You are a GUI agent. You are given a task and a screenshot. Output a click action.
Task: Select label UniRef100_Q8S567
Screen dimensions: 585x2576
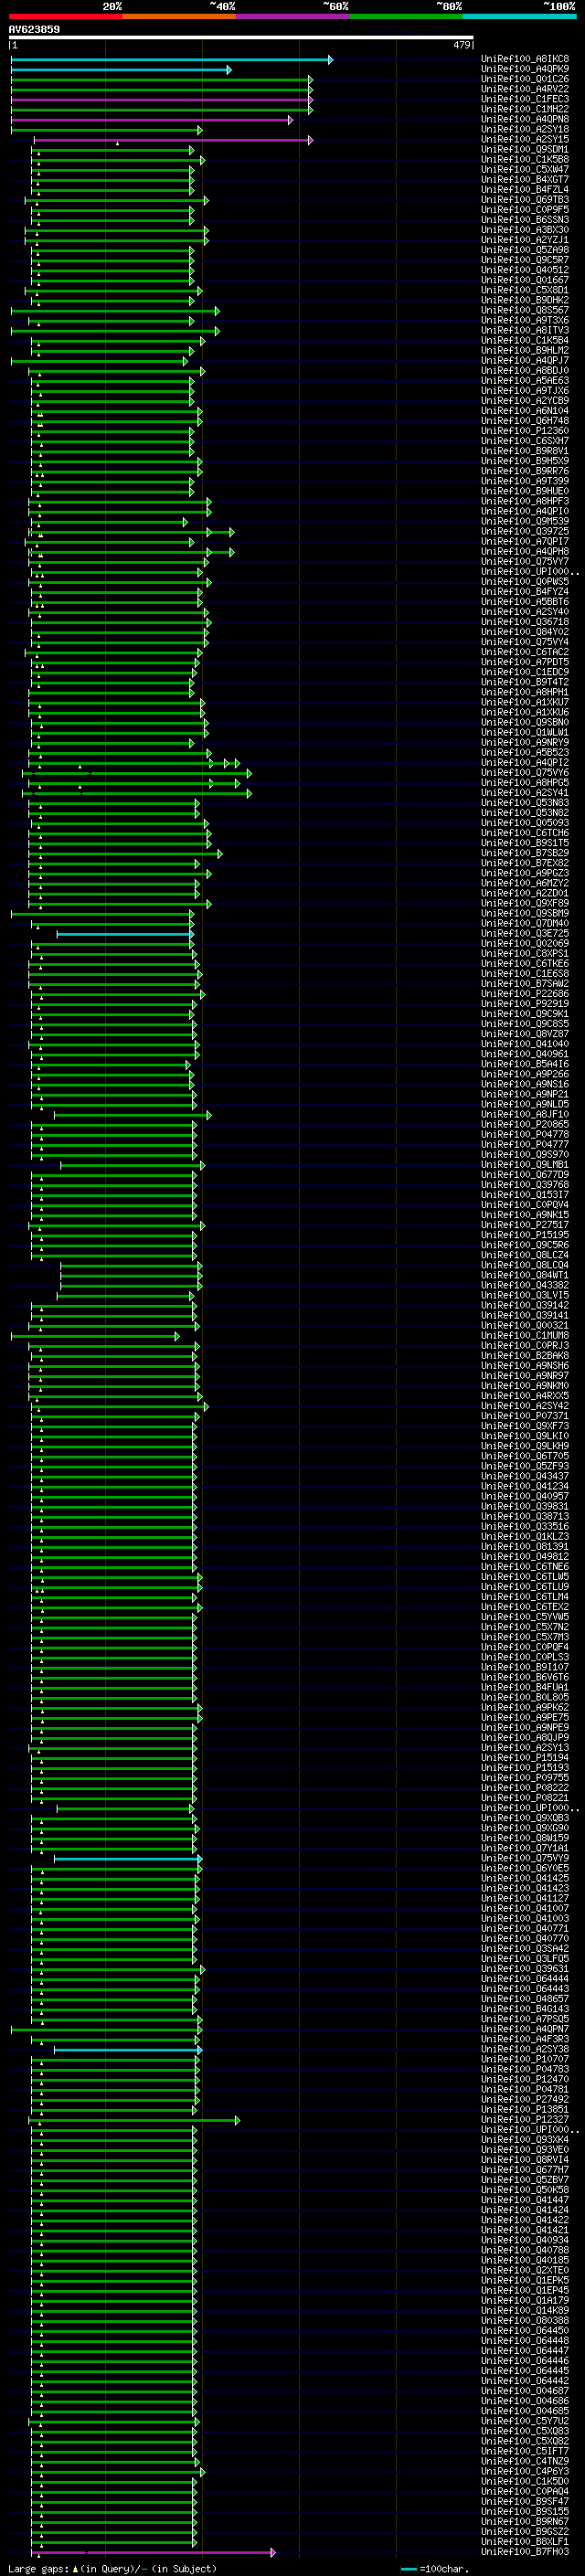point(525,310)
